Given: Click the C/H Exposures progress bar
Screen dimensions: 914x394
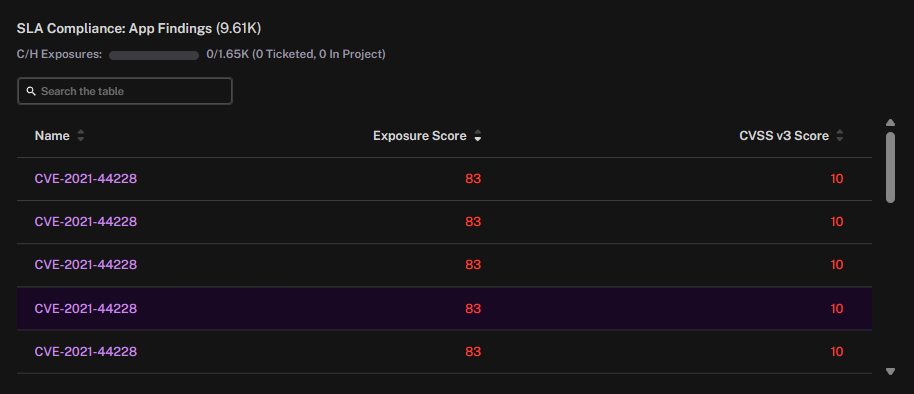Looking at the screenshot, I should tap(154, 55).
